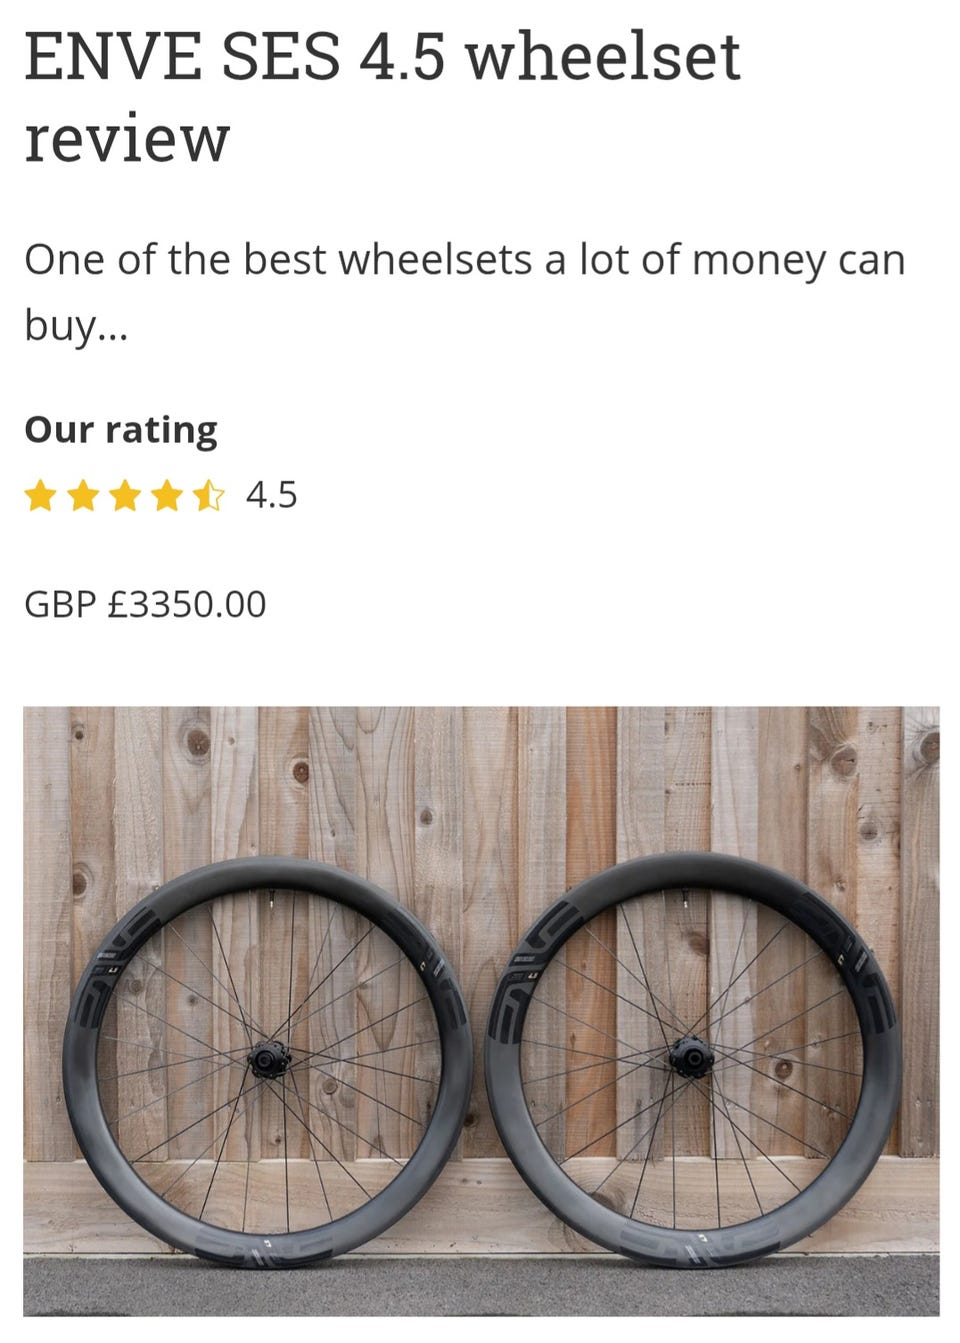Click the first gold rating star
The image size is (960, 1343).
coord(40,496)
